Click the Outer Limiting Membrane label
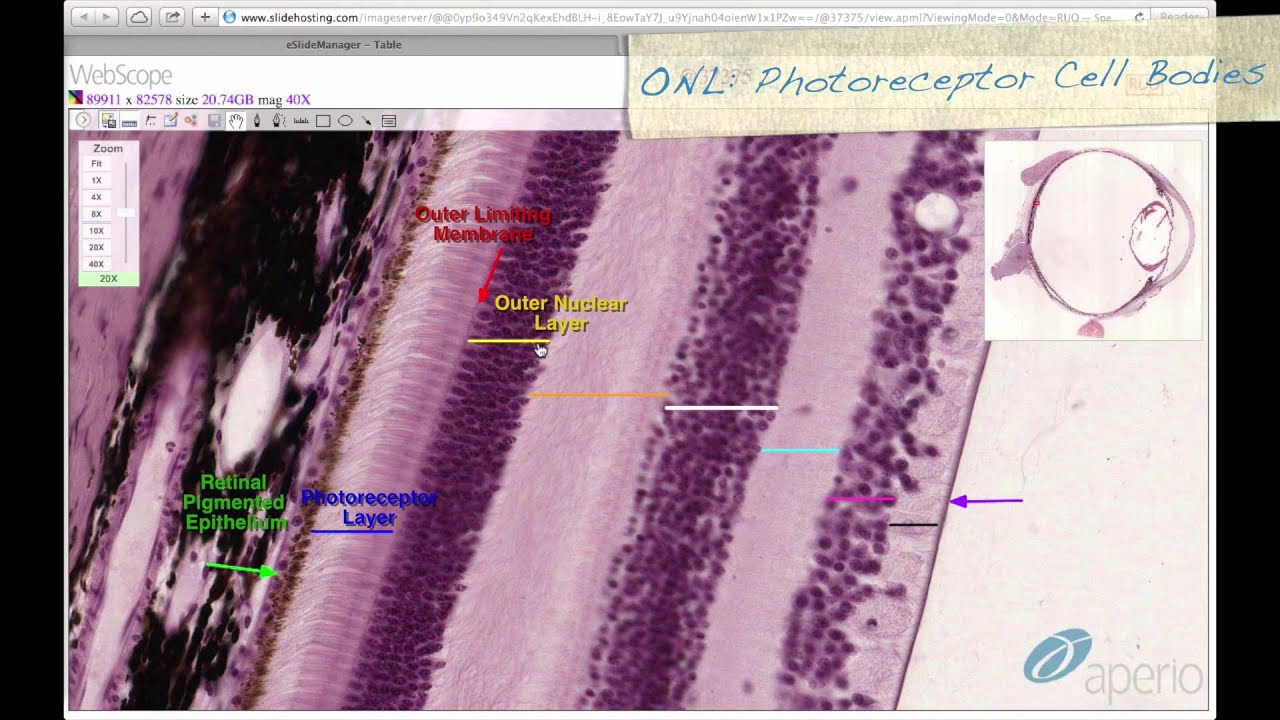Screen dimensions: 1280x720 tap(483, 224)
